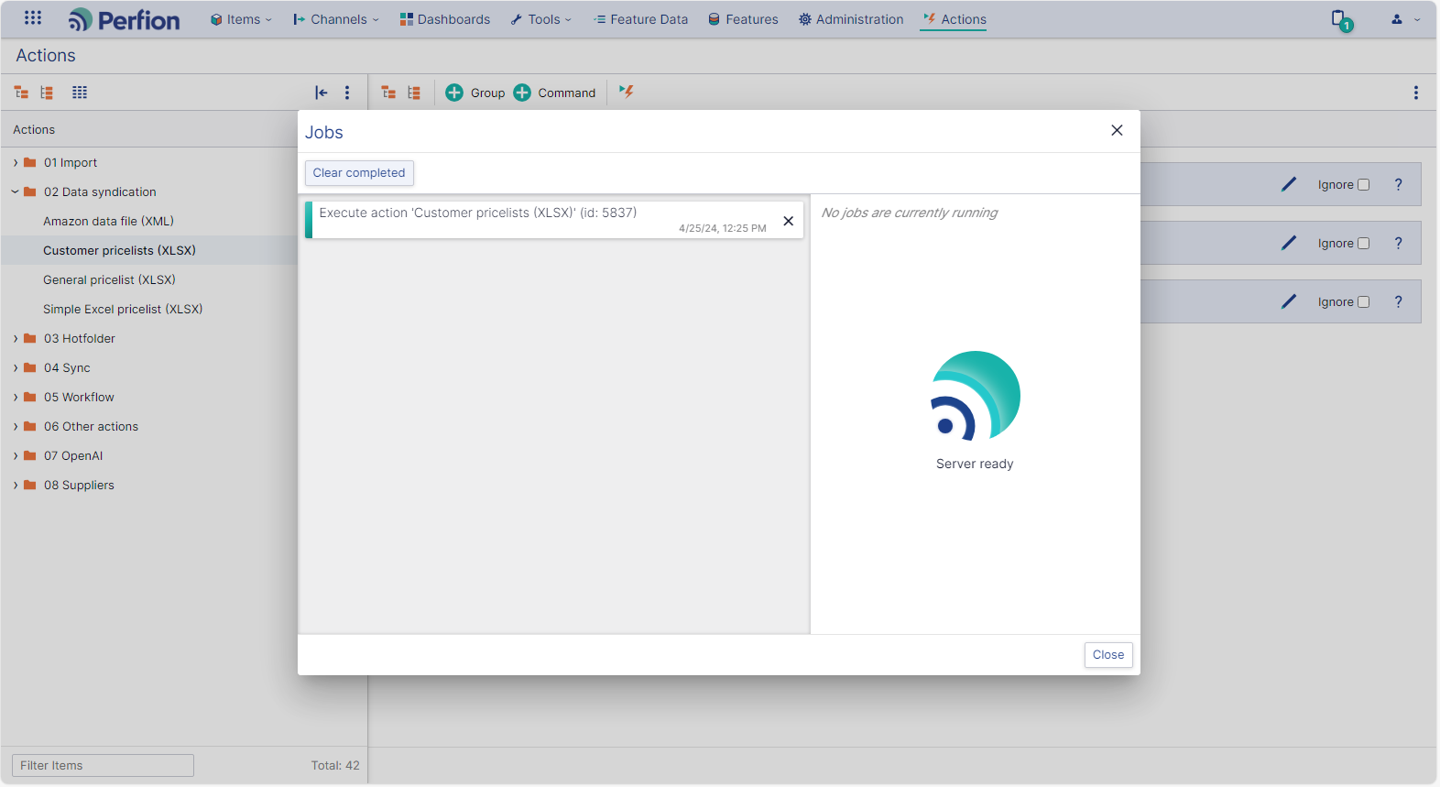
Task: Open Feature Data
Action: pos(640,19)
